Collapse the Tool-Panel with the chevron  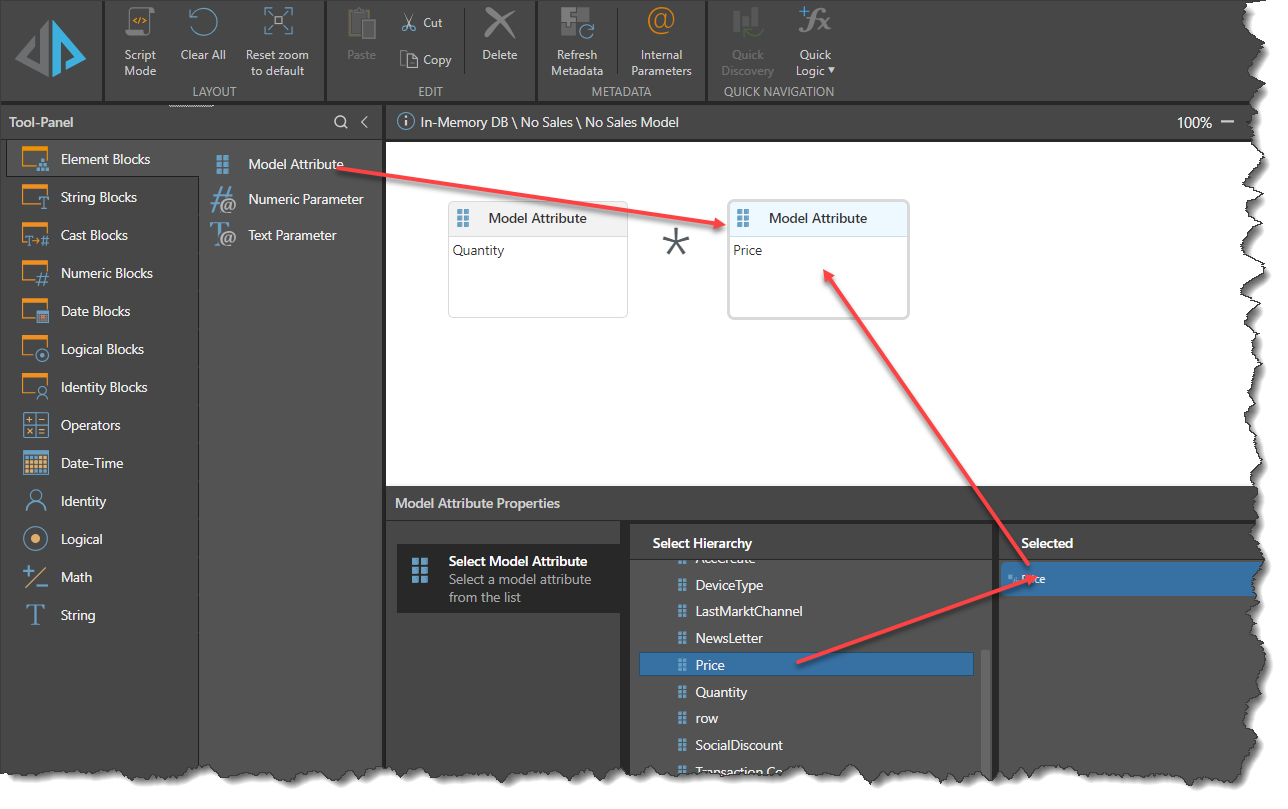tap(365, 122)
